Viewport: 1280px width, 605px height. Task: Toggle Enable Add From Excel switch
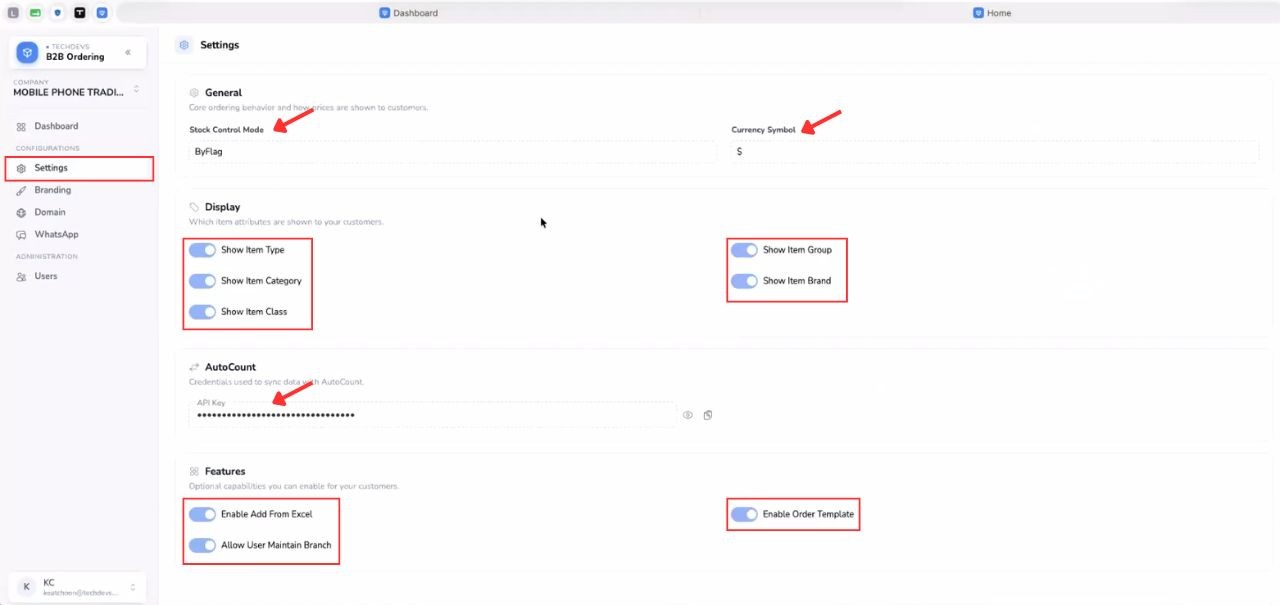tap(202, 514)
